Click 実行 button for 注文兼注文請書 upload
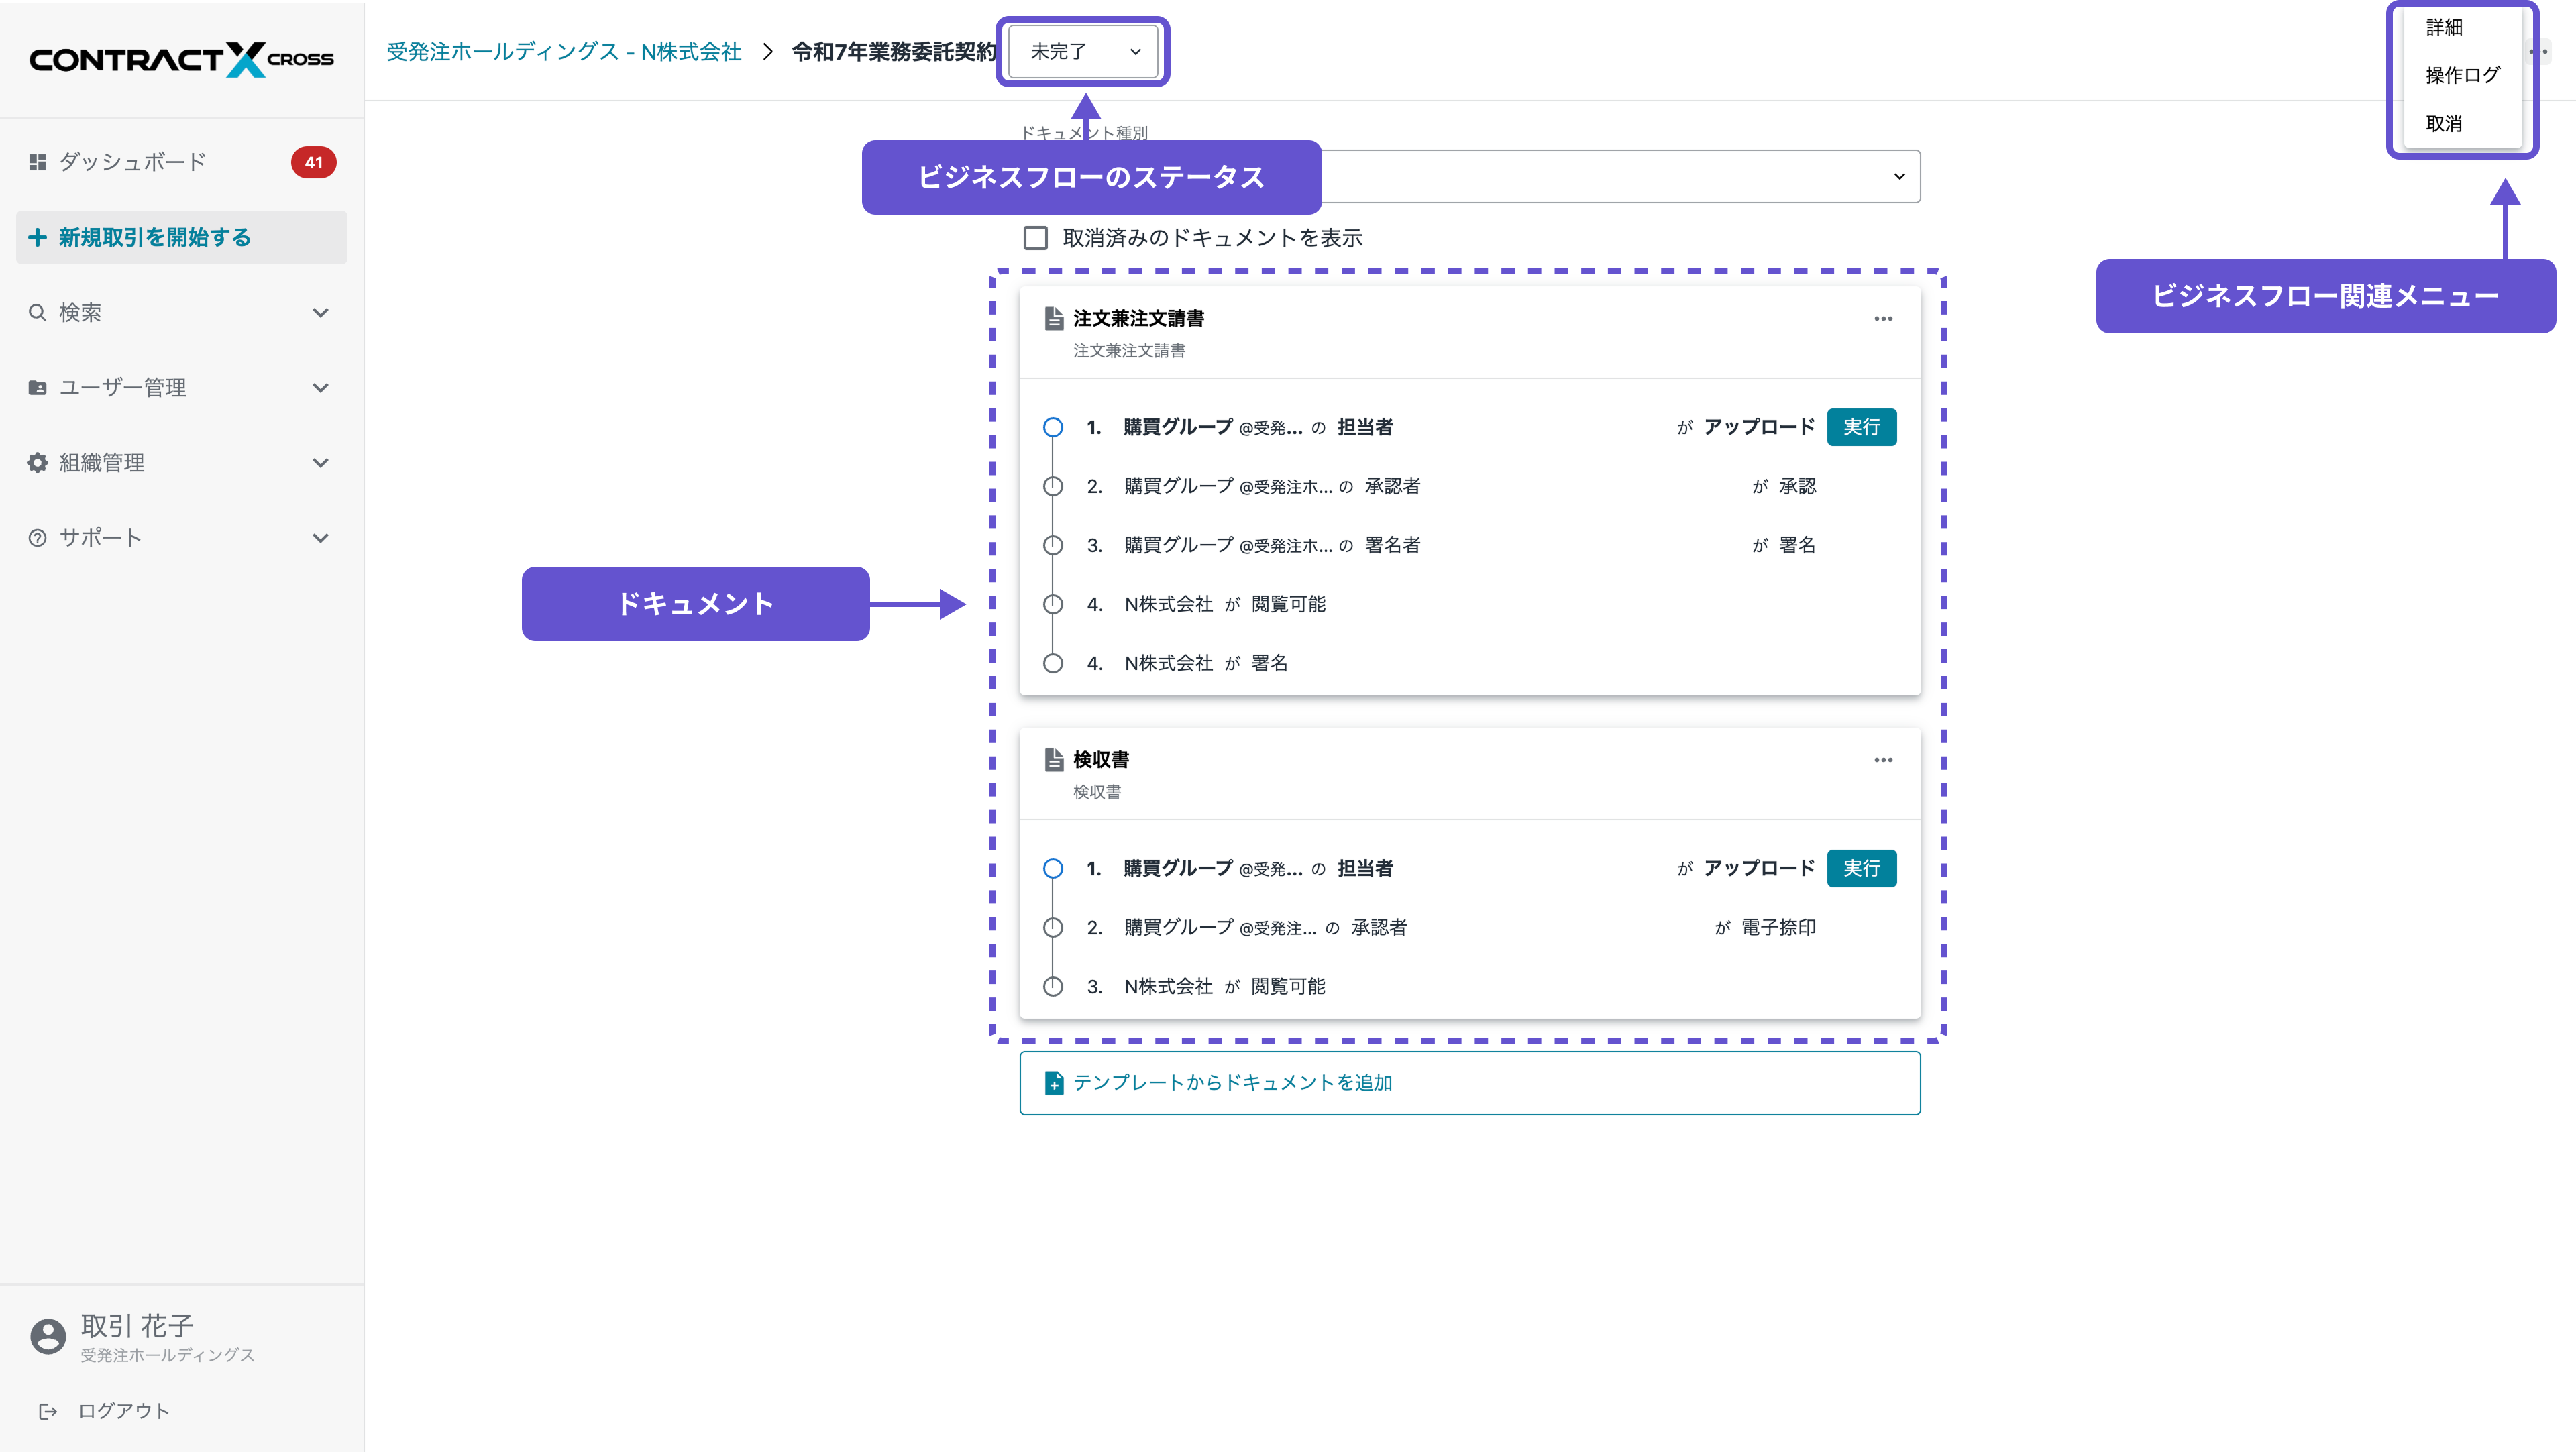2576x1452 pixels. click(1861, 428)
